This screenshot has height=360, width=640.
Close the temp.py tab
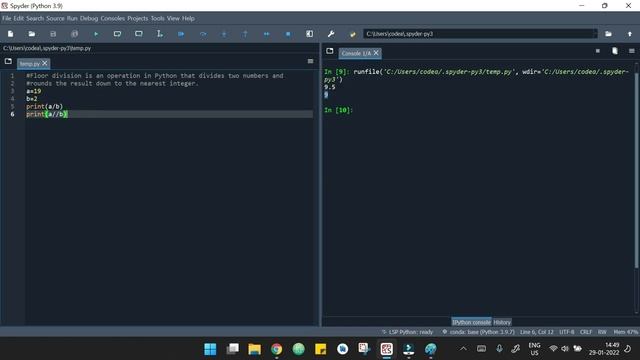click(x=45, y=63)
